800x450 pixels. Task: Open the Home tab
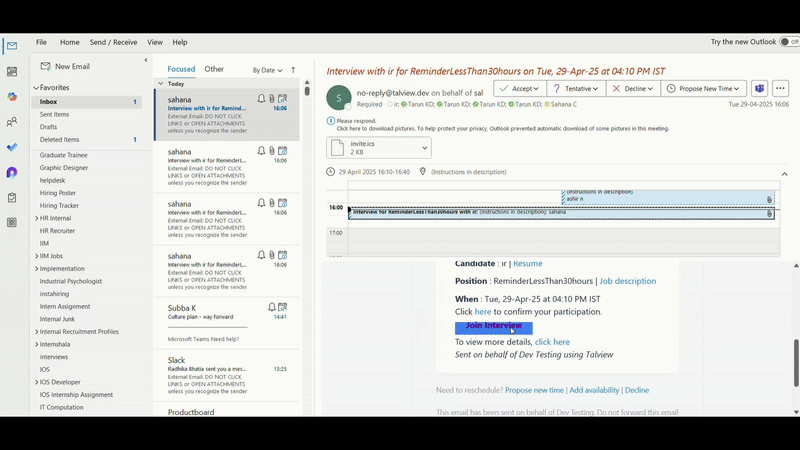[69, 42]
